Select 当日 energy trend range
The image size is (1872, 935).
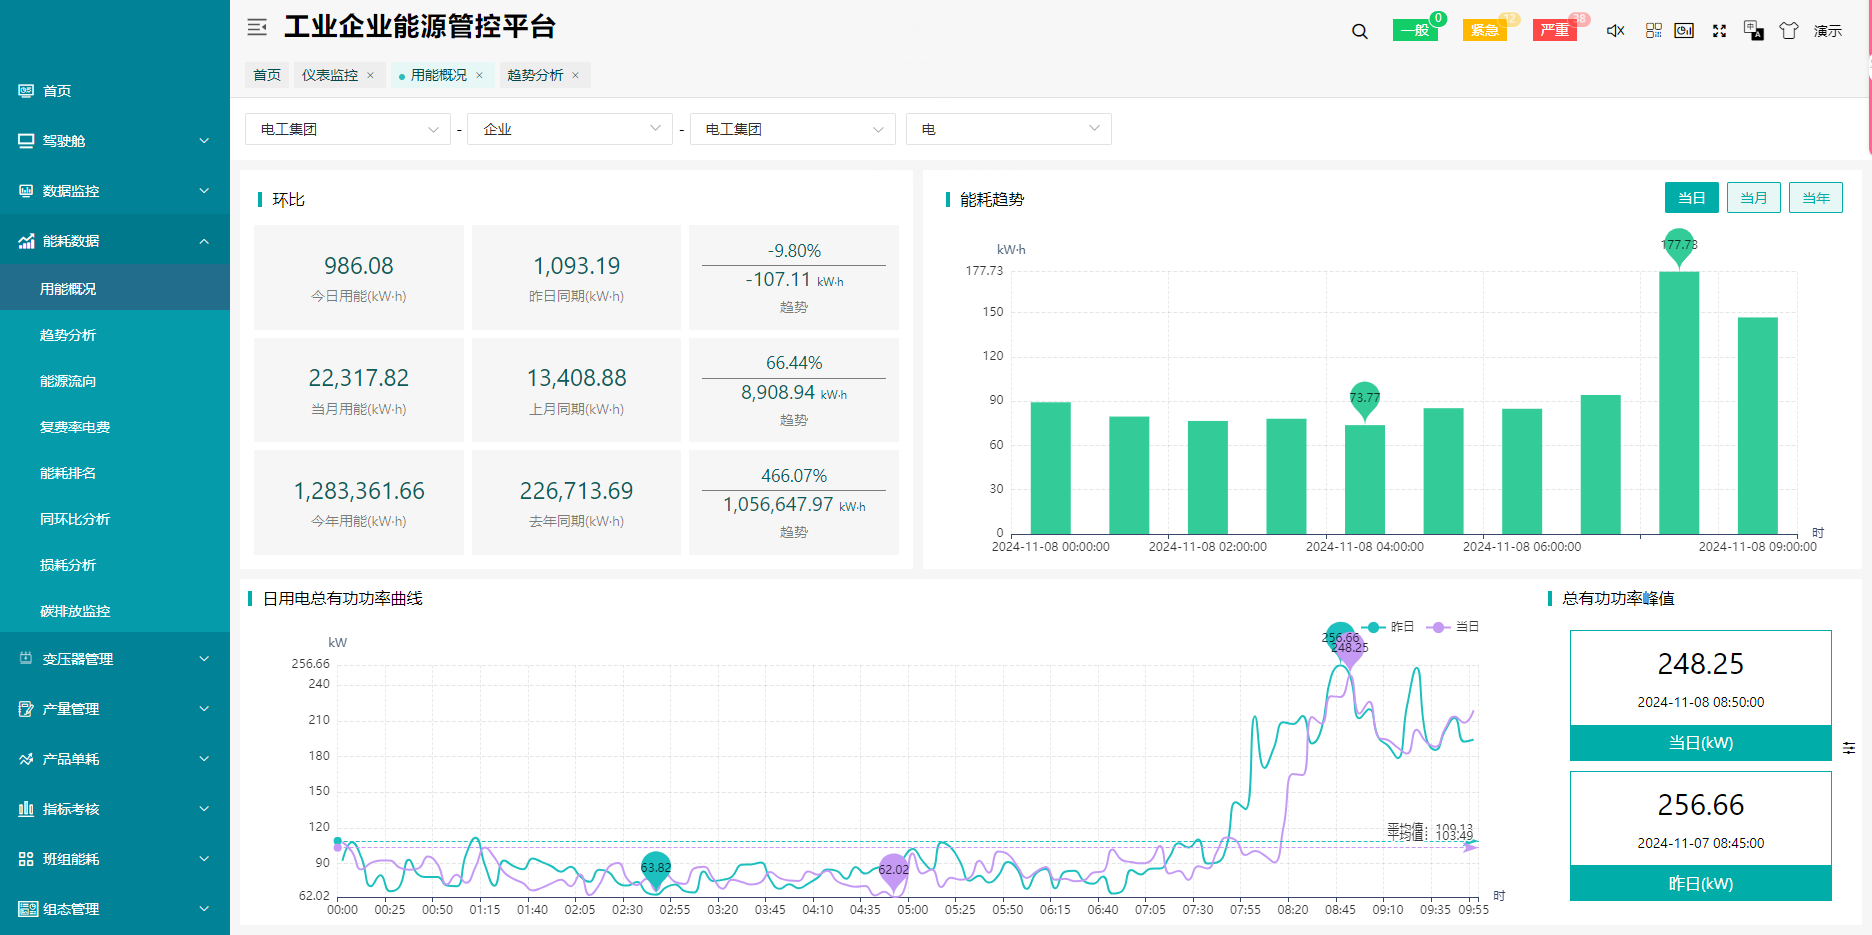pos(1692,198)
